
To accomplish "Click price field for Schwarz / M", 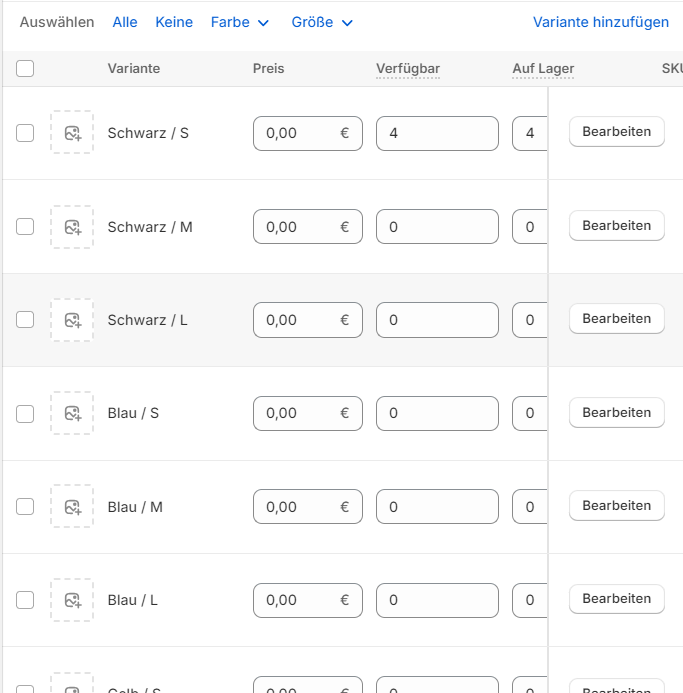I will 297,227.
